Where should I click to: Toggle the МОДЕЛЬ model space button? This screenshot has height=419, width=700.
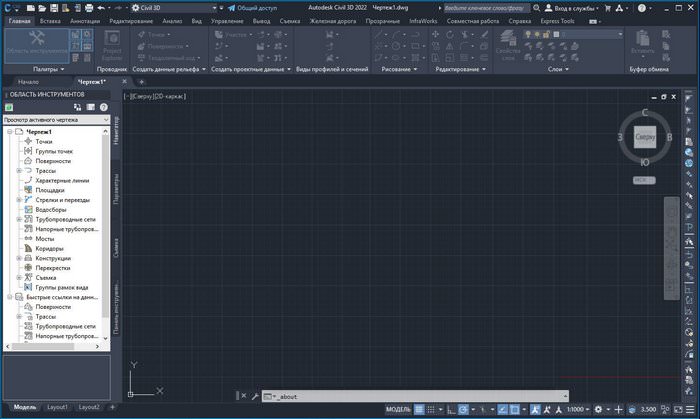pos(397,409)
